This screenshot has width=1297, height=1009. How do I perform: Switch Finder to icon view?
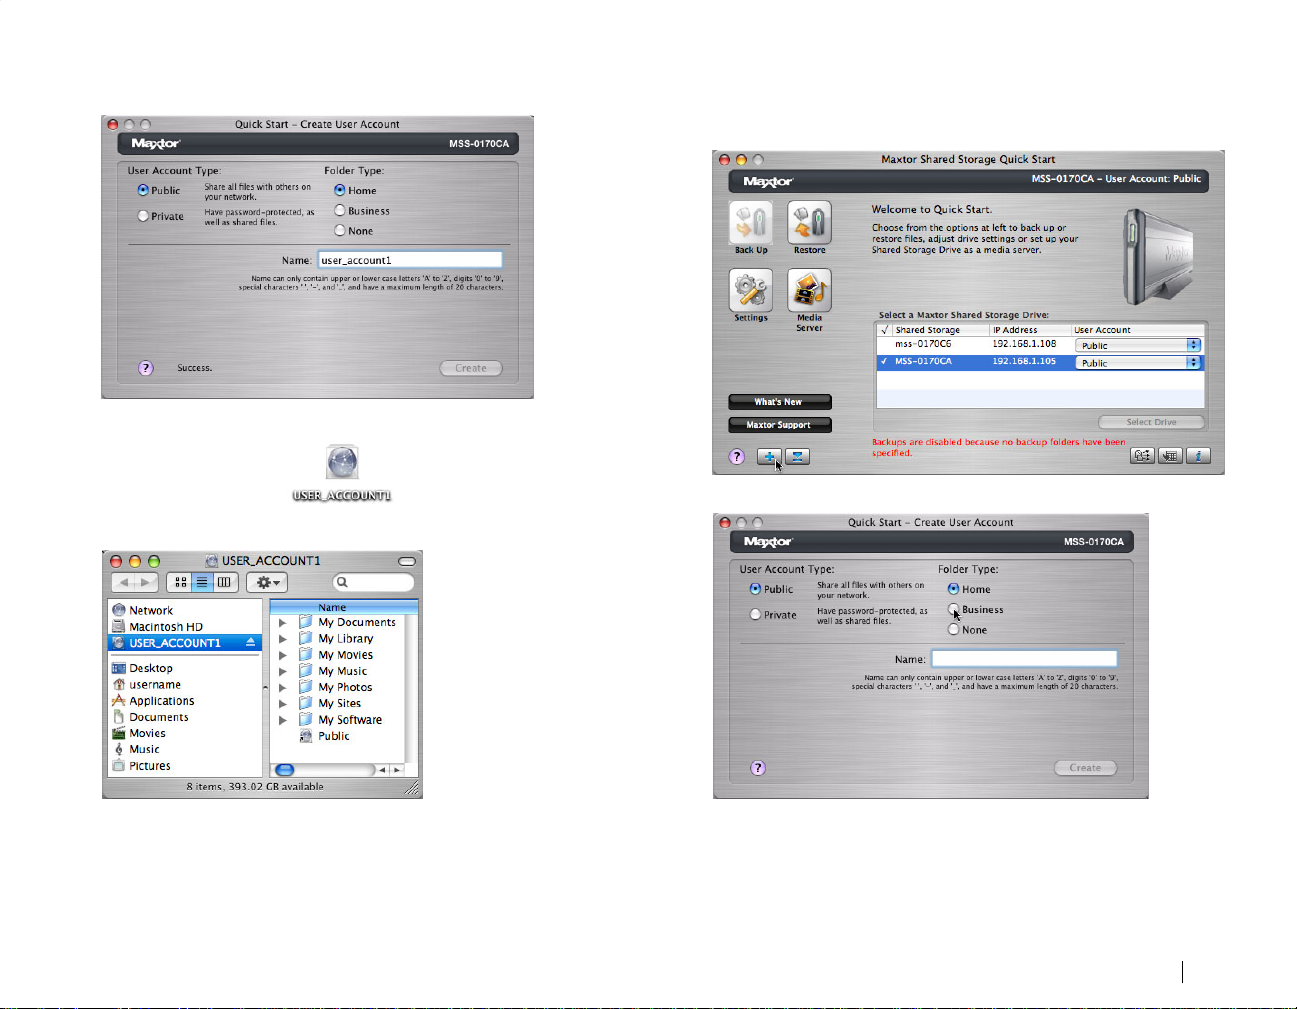point(179,582)
